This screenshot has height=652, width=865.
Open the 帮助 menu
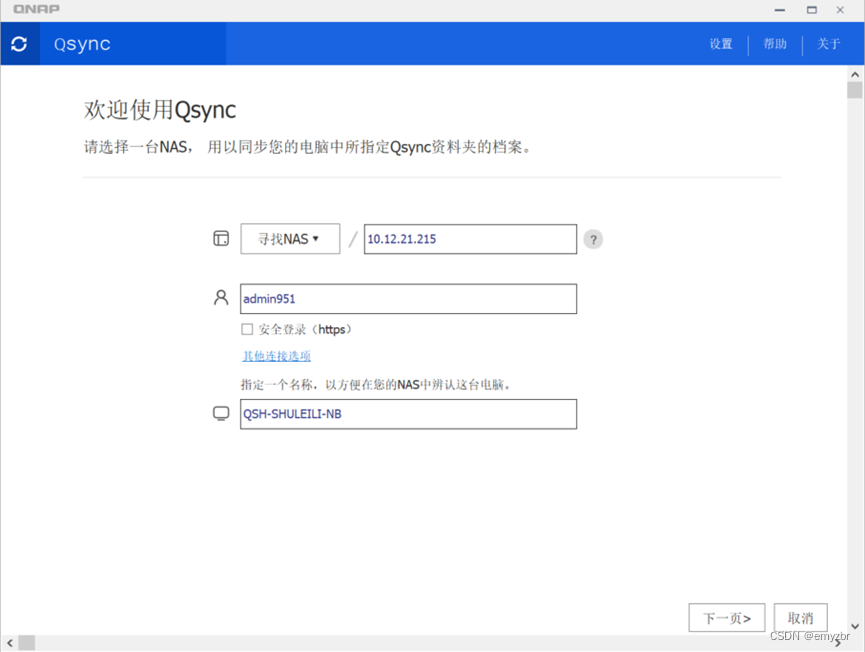coord(775,44)
